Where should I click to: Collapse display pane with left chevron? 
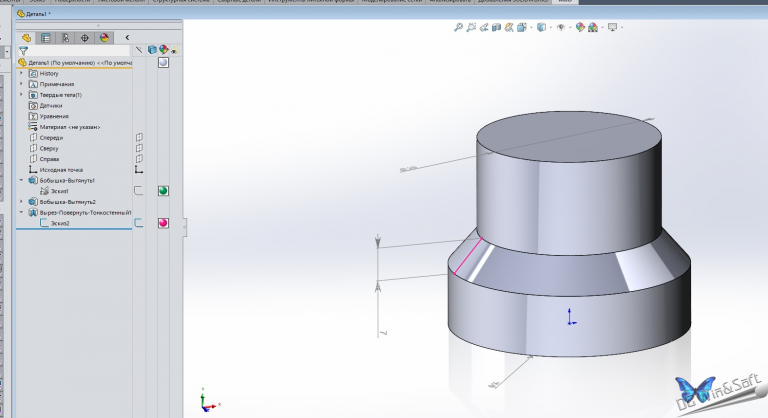[x=127, y=37]
